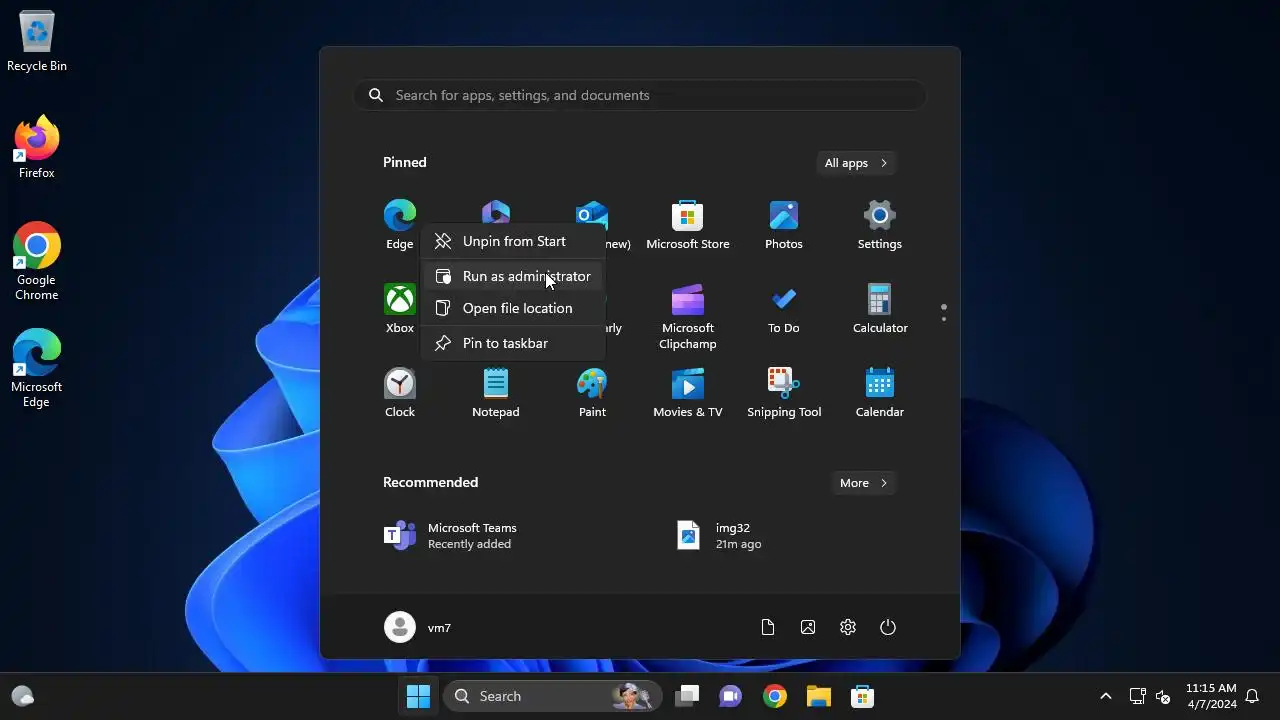The image size is (1280, 720).
Task: Choose Pin to taskbar
Action: pyautogui.click(x=513, y=343)
